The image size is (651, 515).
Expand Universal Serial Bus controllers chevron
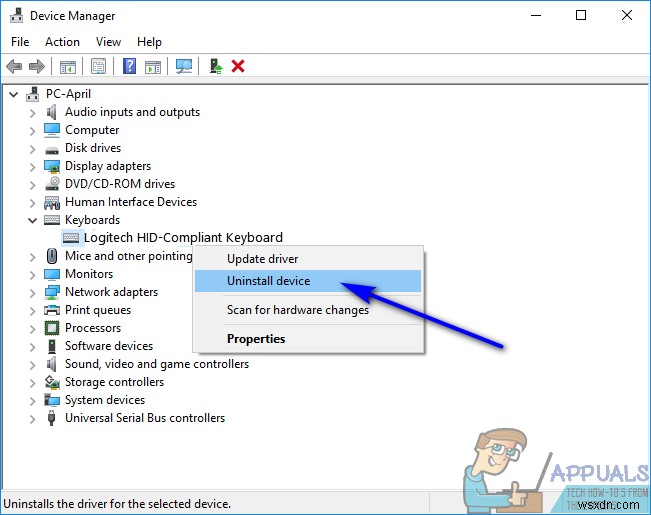(33, 419)
